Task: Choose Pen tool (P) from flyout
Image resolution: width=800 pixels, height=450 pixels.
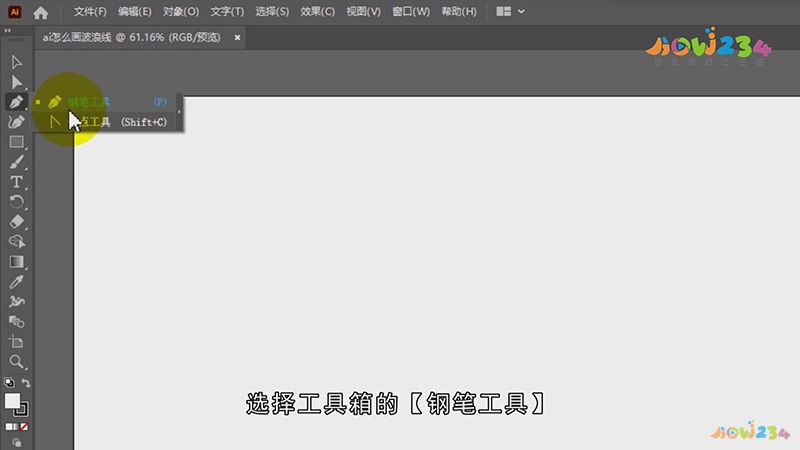Action: pyautogui.click(x=107, y=102)
